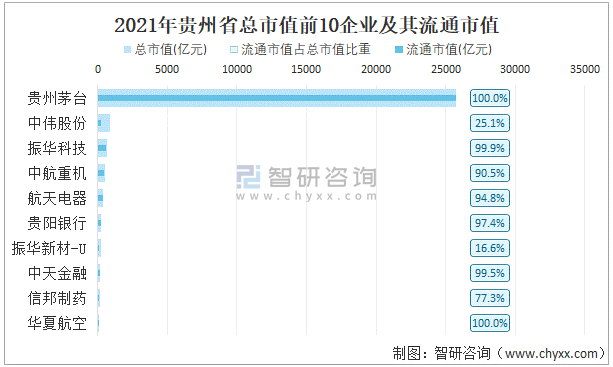Viewport: 613px width, 367px height.
Task: Click the 16.6% label for 振华新材-U
Action: [490, 248]
